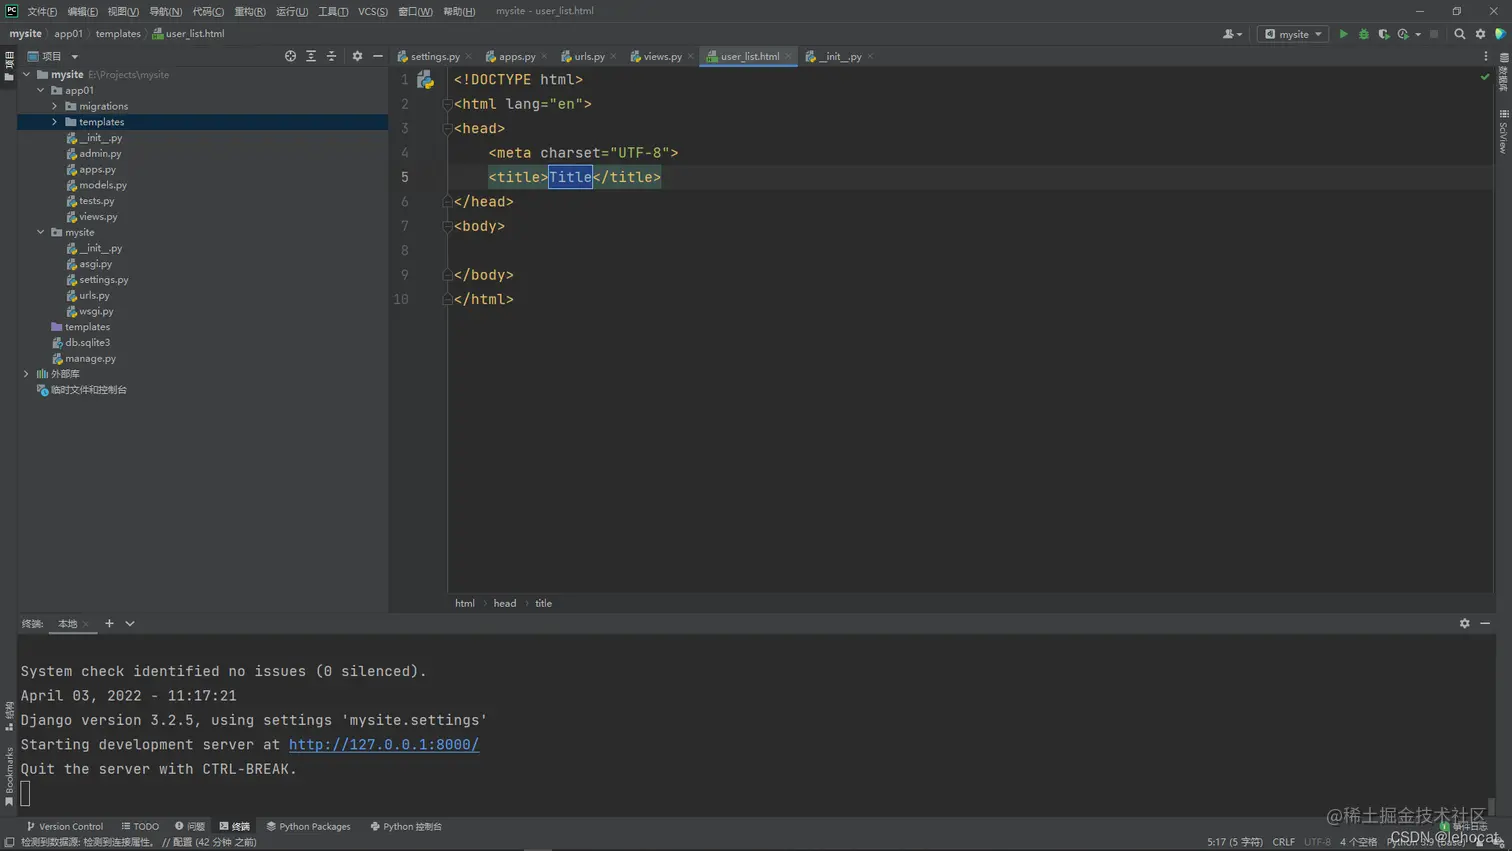Click the Stop square icon
Viewport: 1512px width, 851px height.
1434,34
